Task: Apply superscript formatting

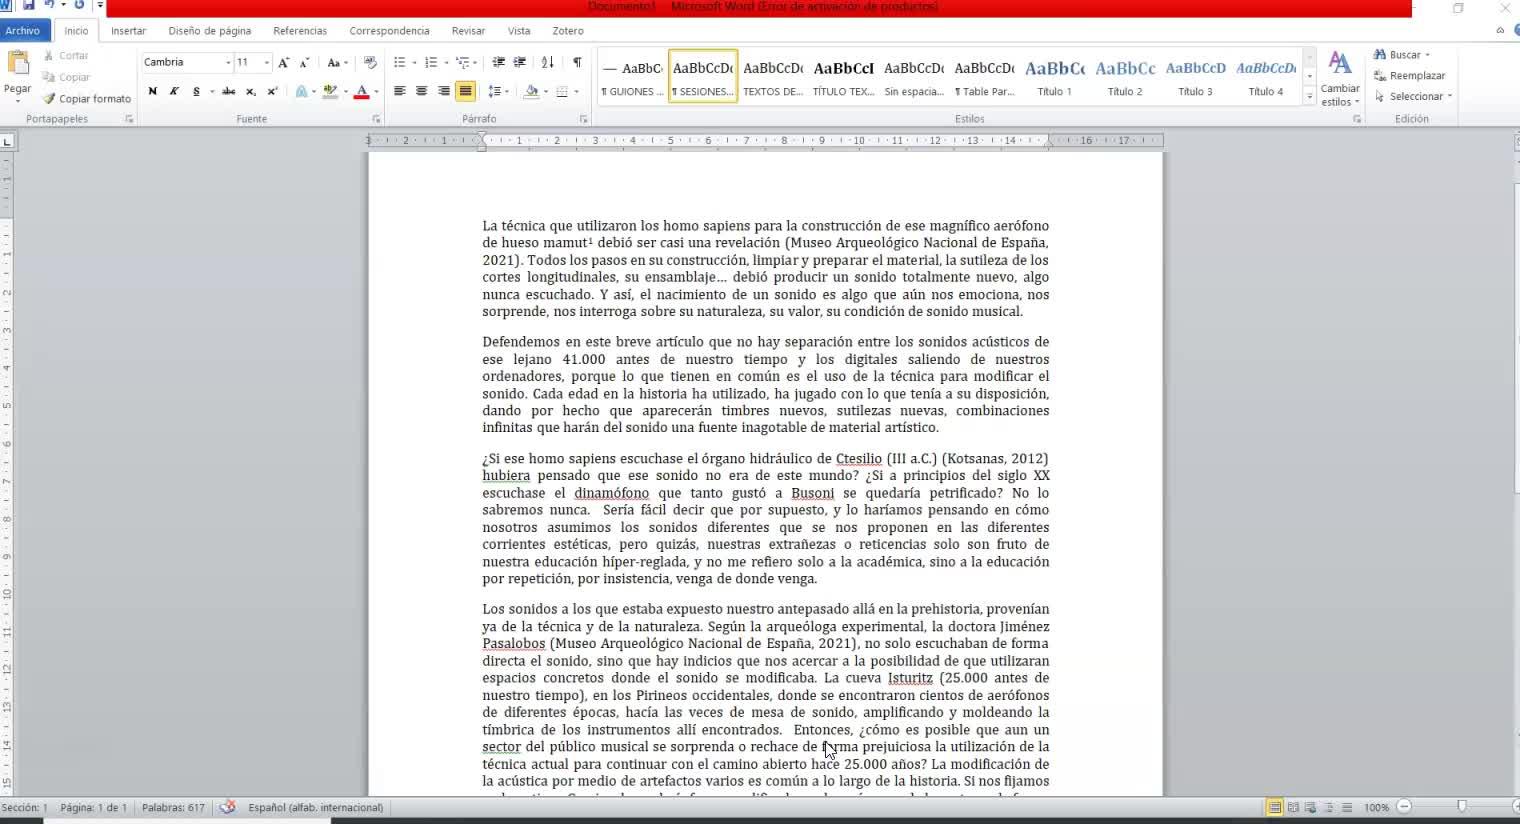Action: (x=272, y=92)
